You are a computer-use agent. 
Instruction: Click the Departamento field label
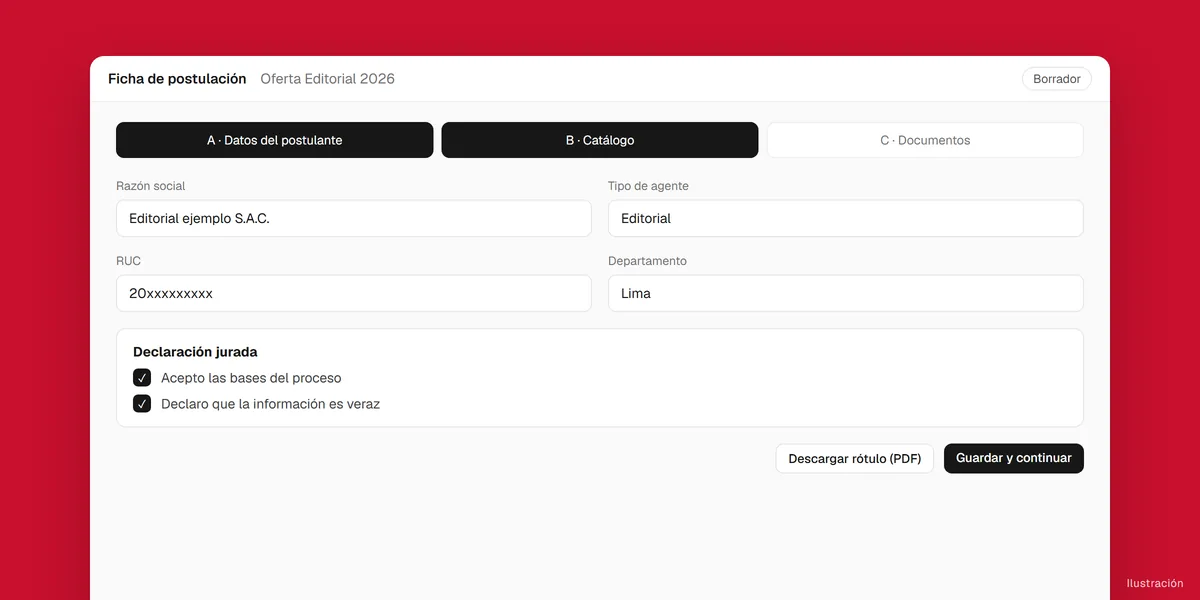(647, 261)
